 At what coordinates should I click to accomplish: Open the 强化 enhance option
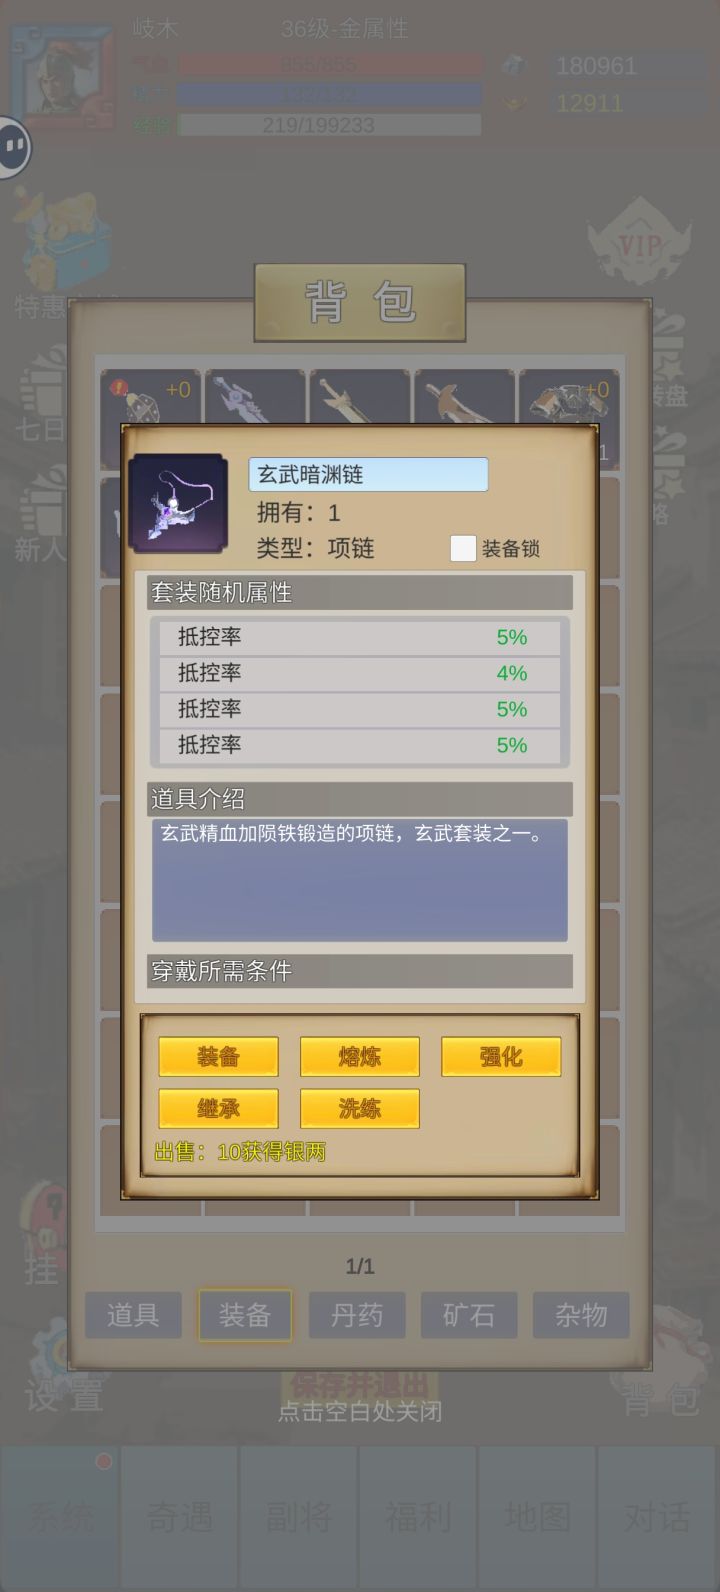pos(501,1057)
